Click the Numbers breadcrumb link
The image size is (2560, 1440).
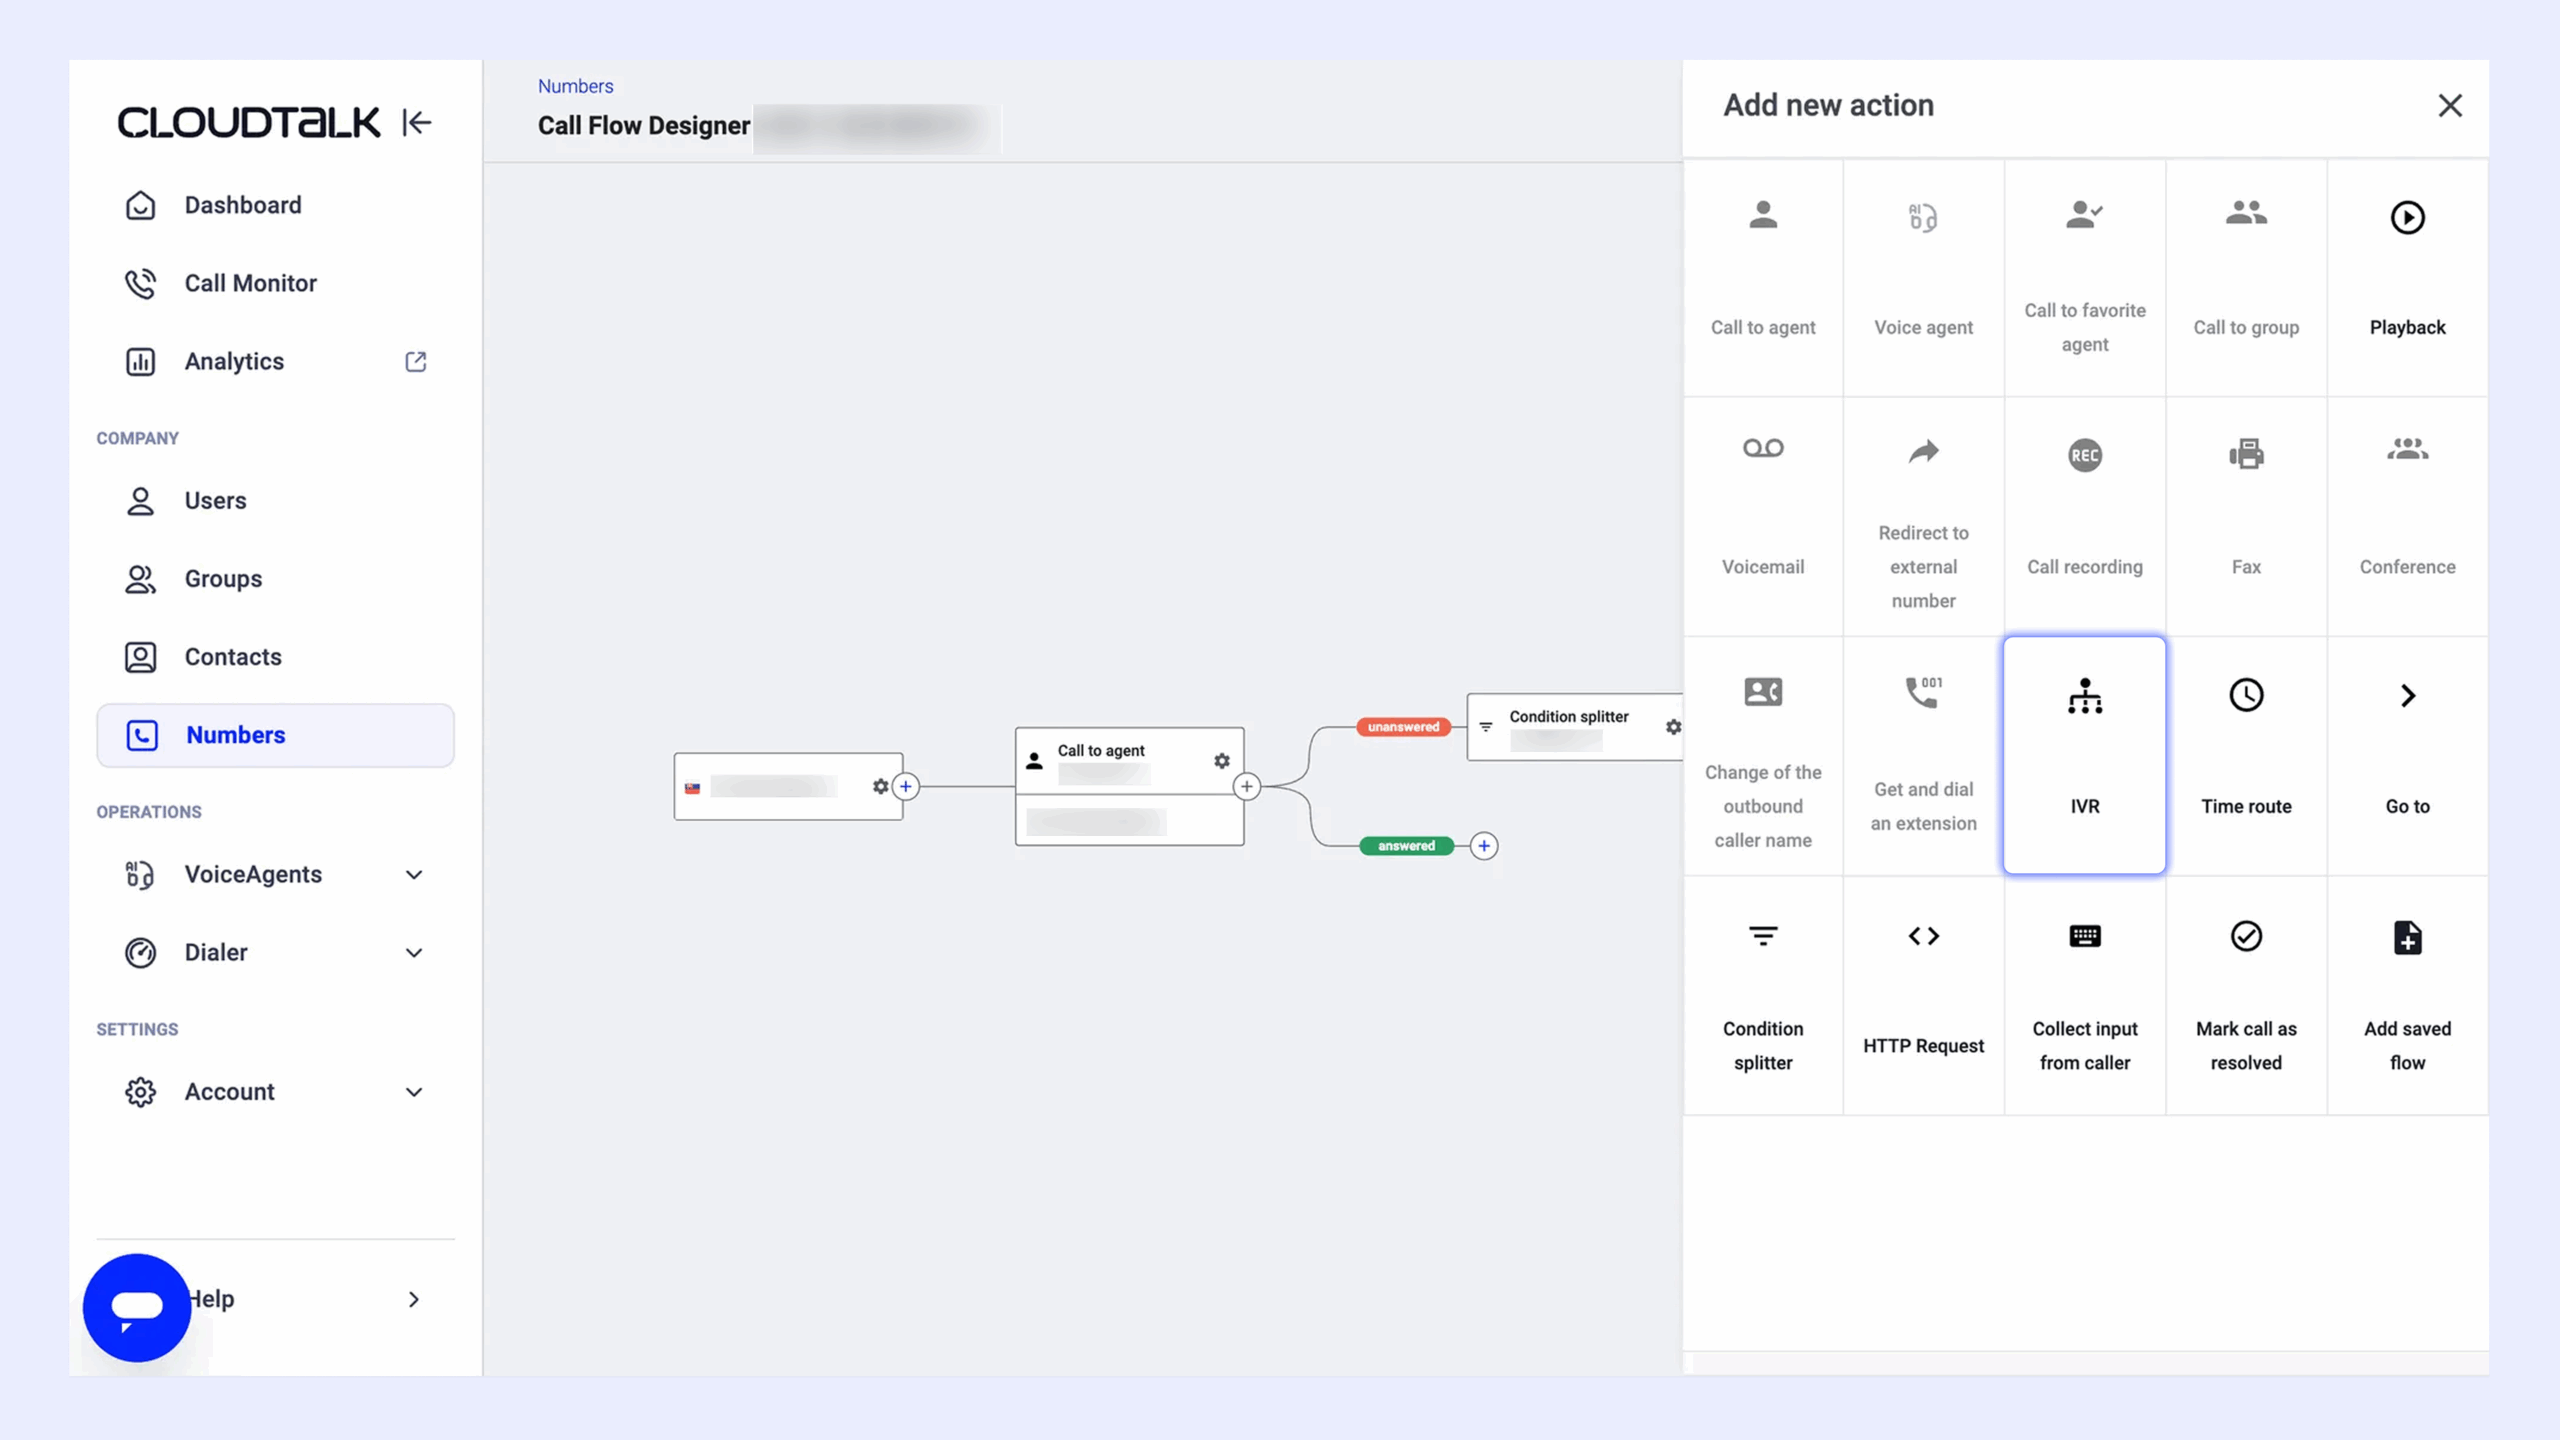575,86
